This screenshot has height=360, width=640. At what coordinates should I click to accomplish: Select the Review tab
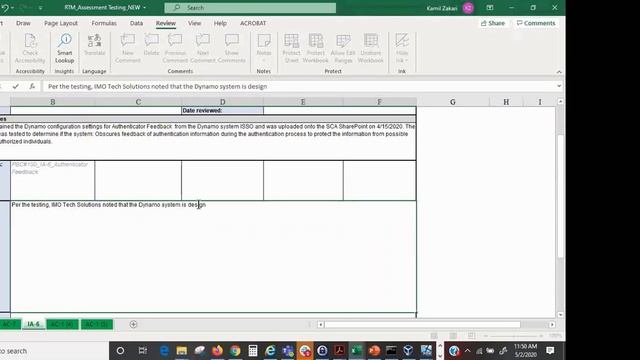(x=166, y=23)
